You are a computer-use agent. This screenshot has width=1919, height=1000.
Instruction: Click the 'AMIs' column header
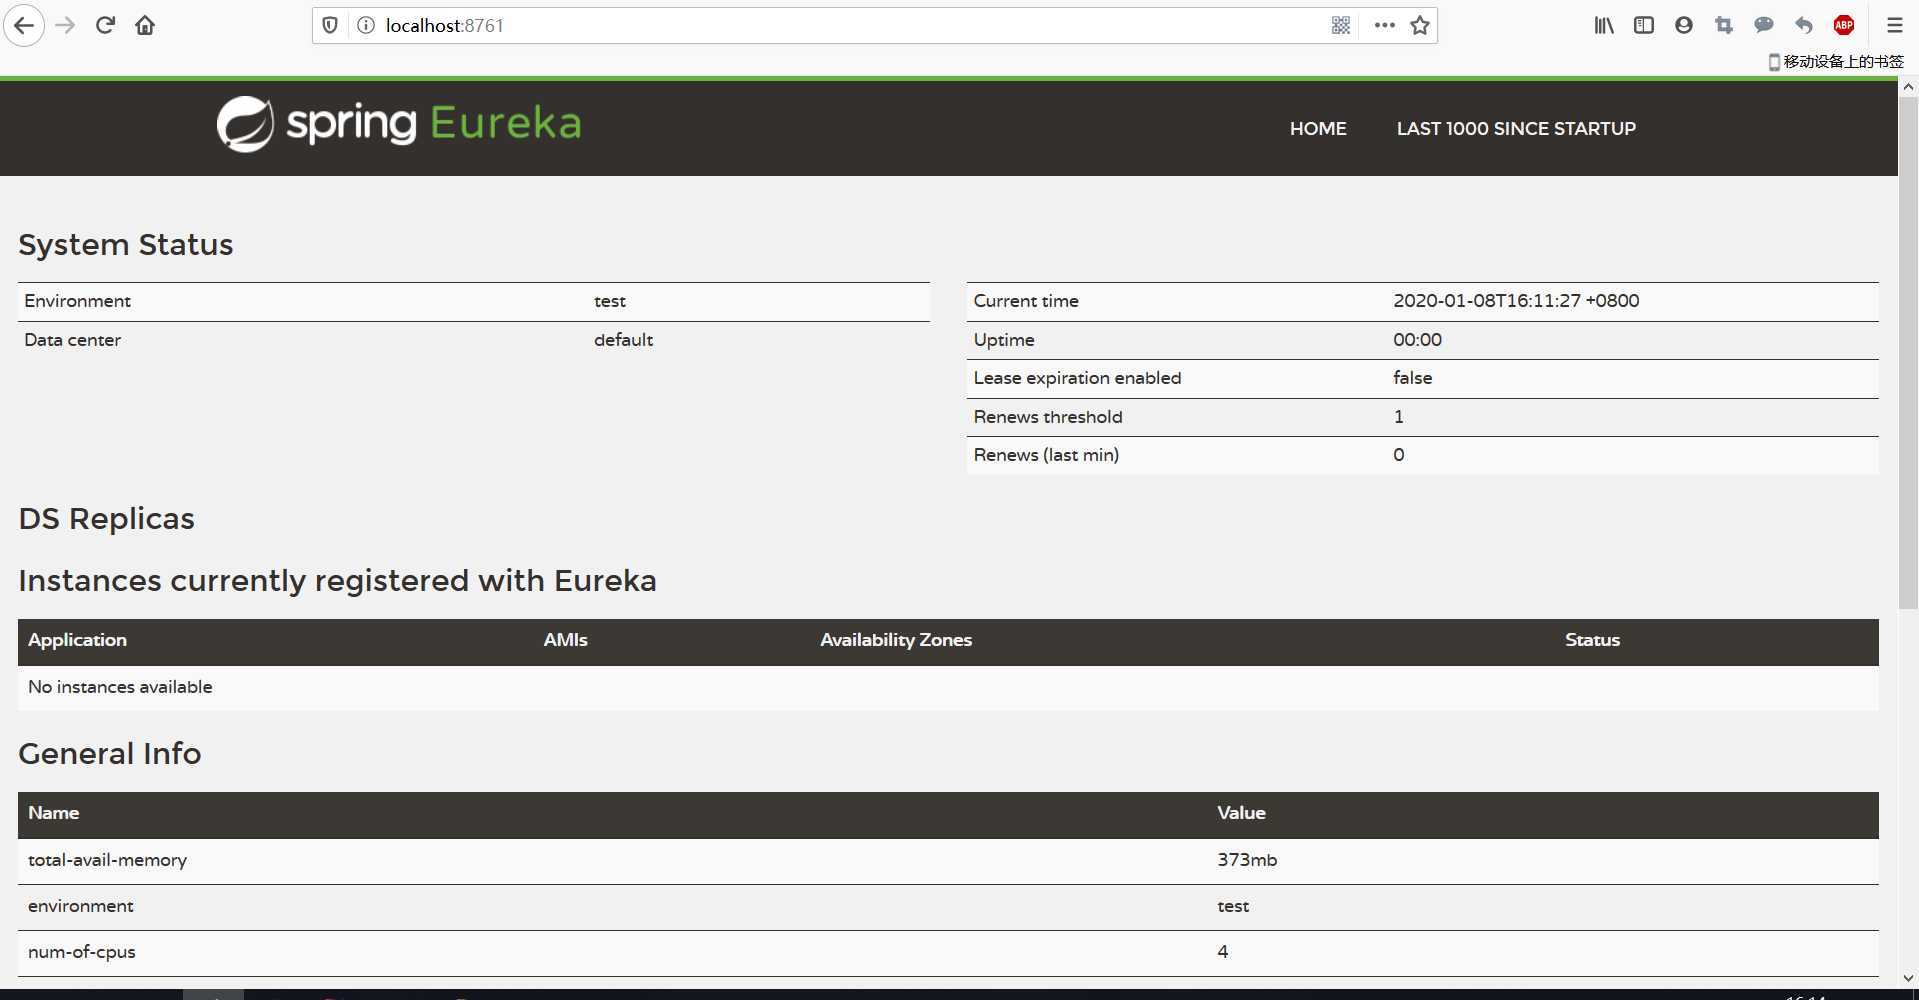click(566, 640)
